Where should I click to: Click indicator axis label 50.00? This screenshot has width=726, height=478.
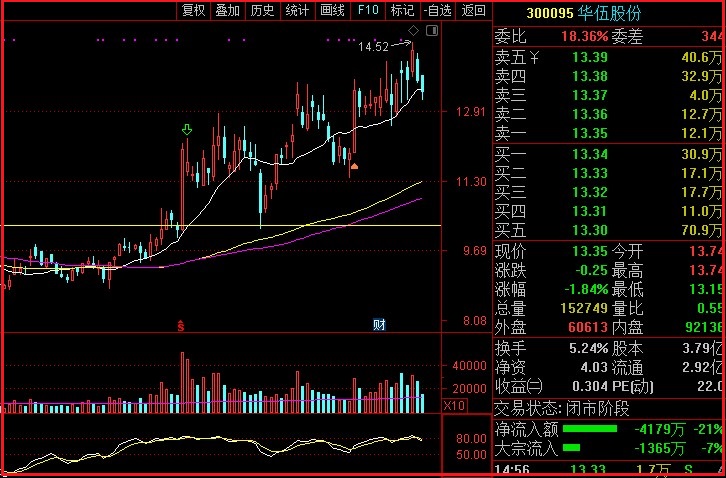(471, 454)
